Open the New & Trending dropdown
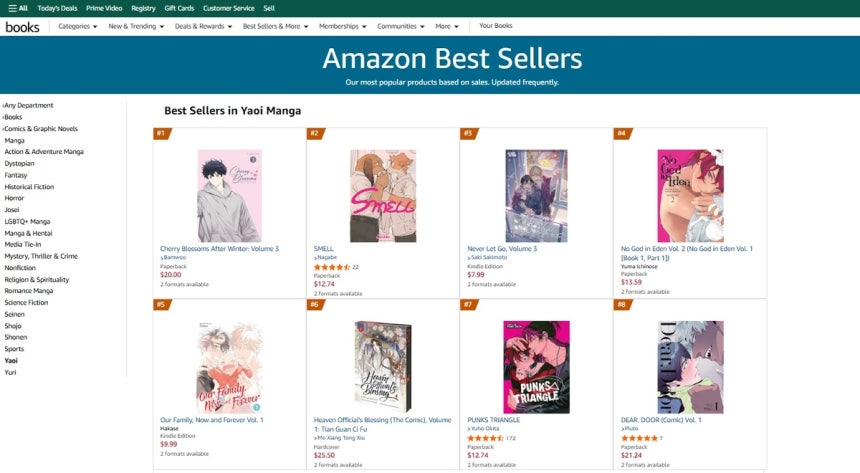 135,26
